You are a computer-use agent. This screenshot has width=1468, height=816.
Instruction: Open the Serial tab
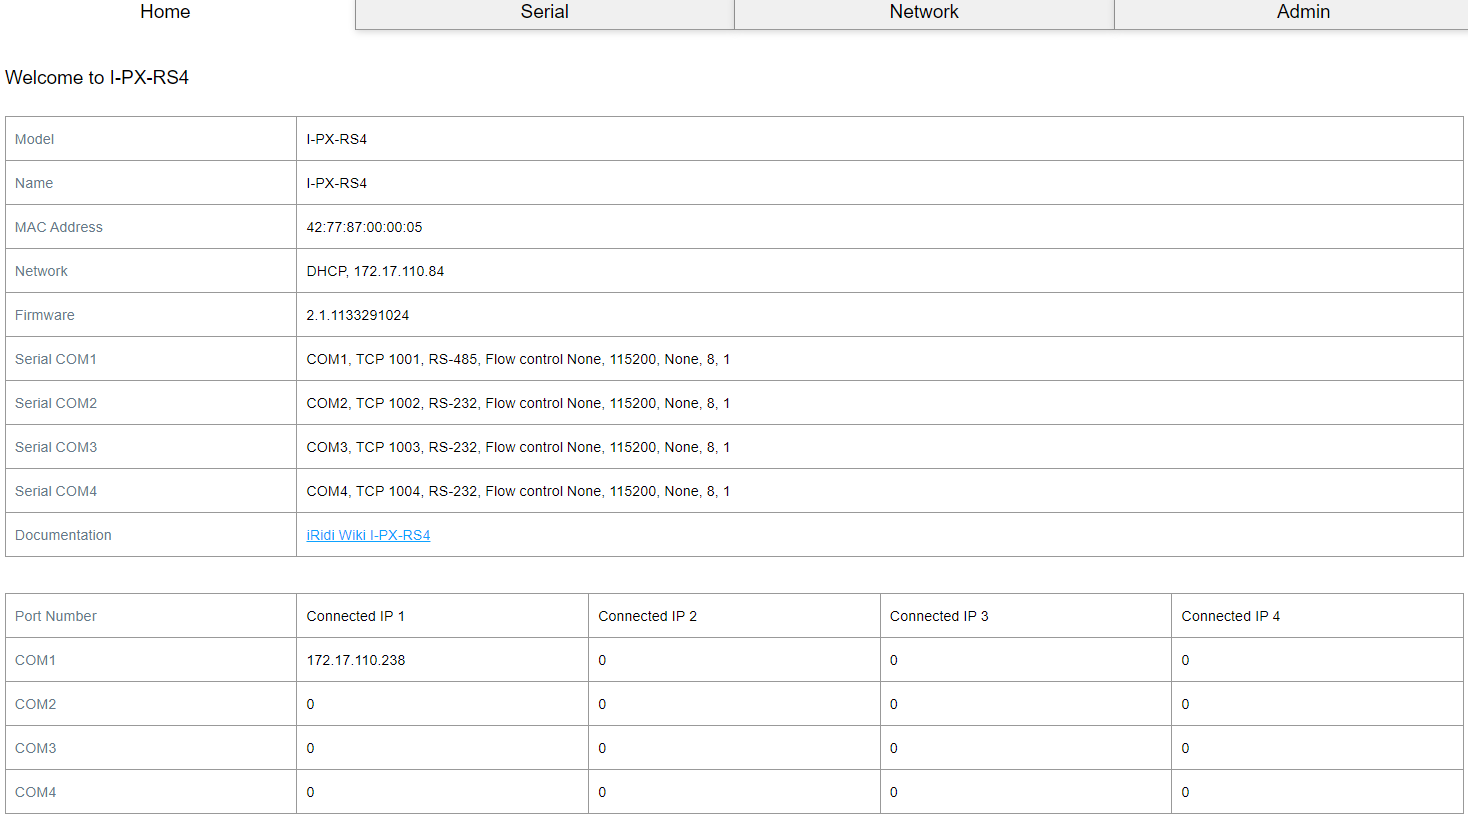(x=544, y=12)
